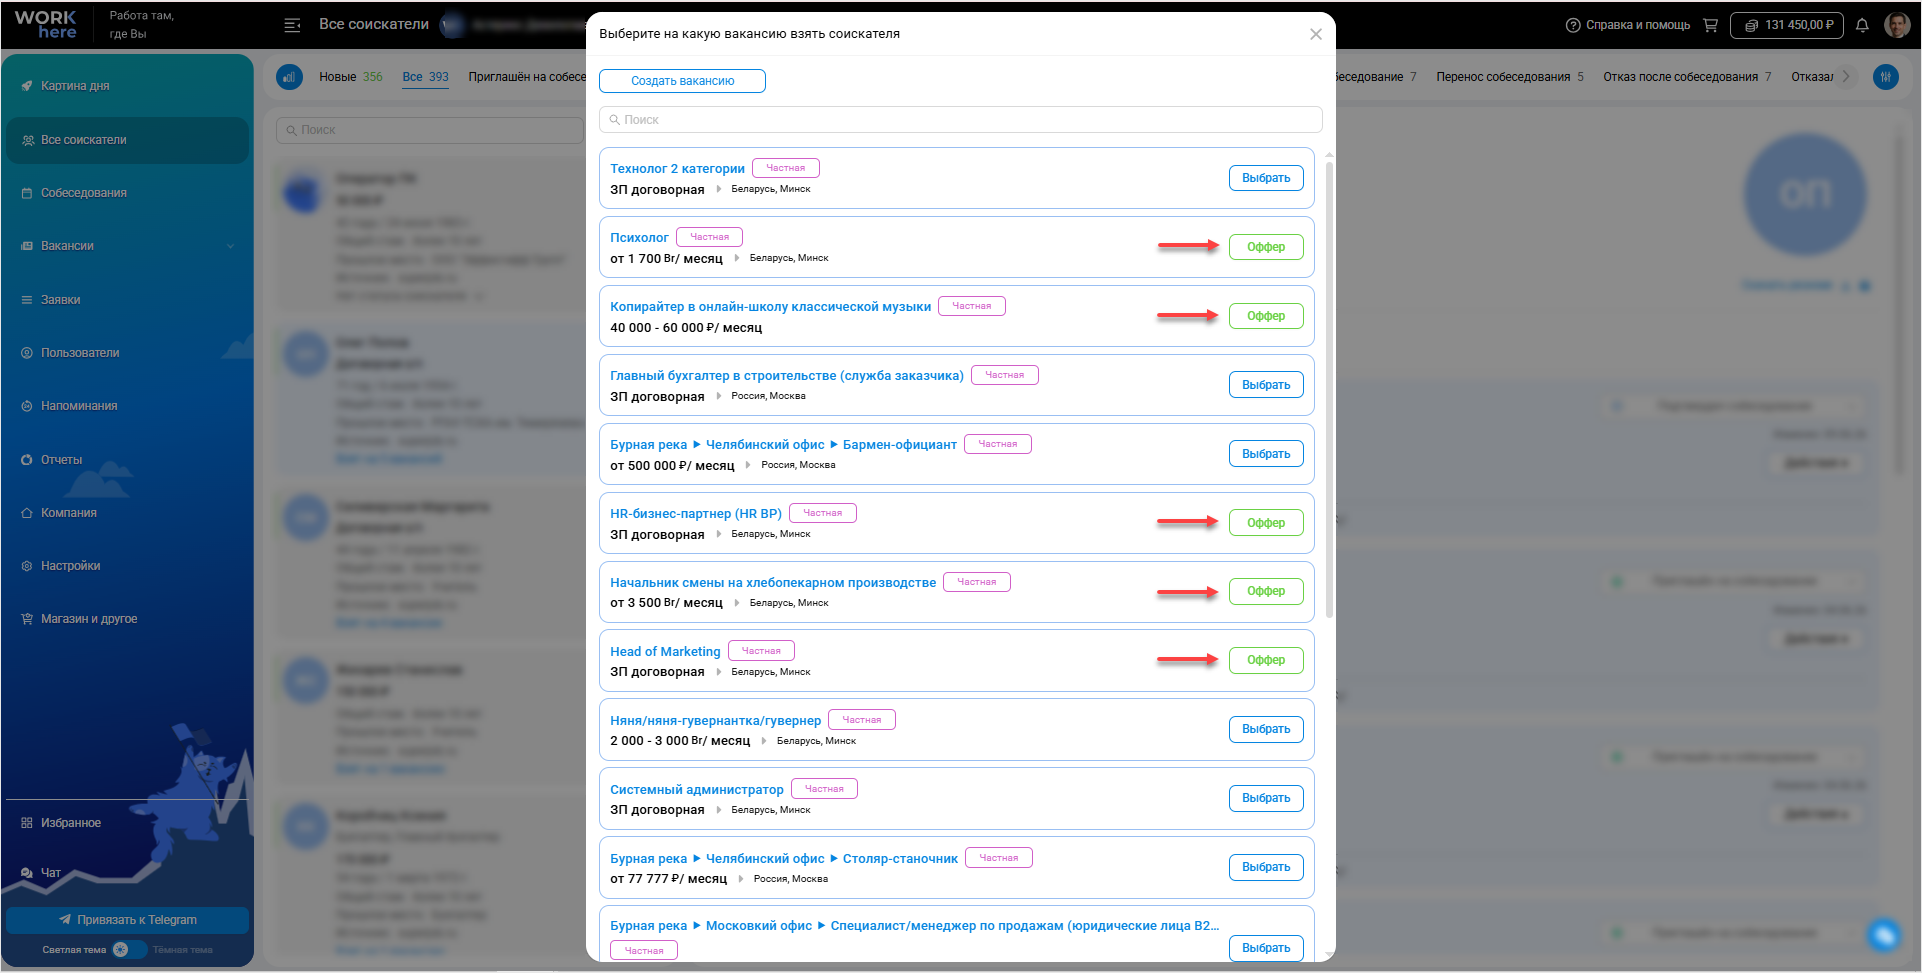Click the filter settings icon

point(1886,77)
